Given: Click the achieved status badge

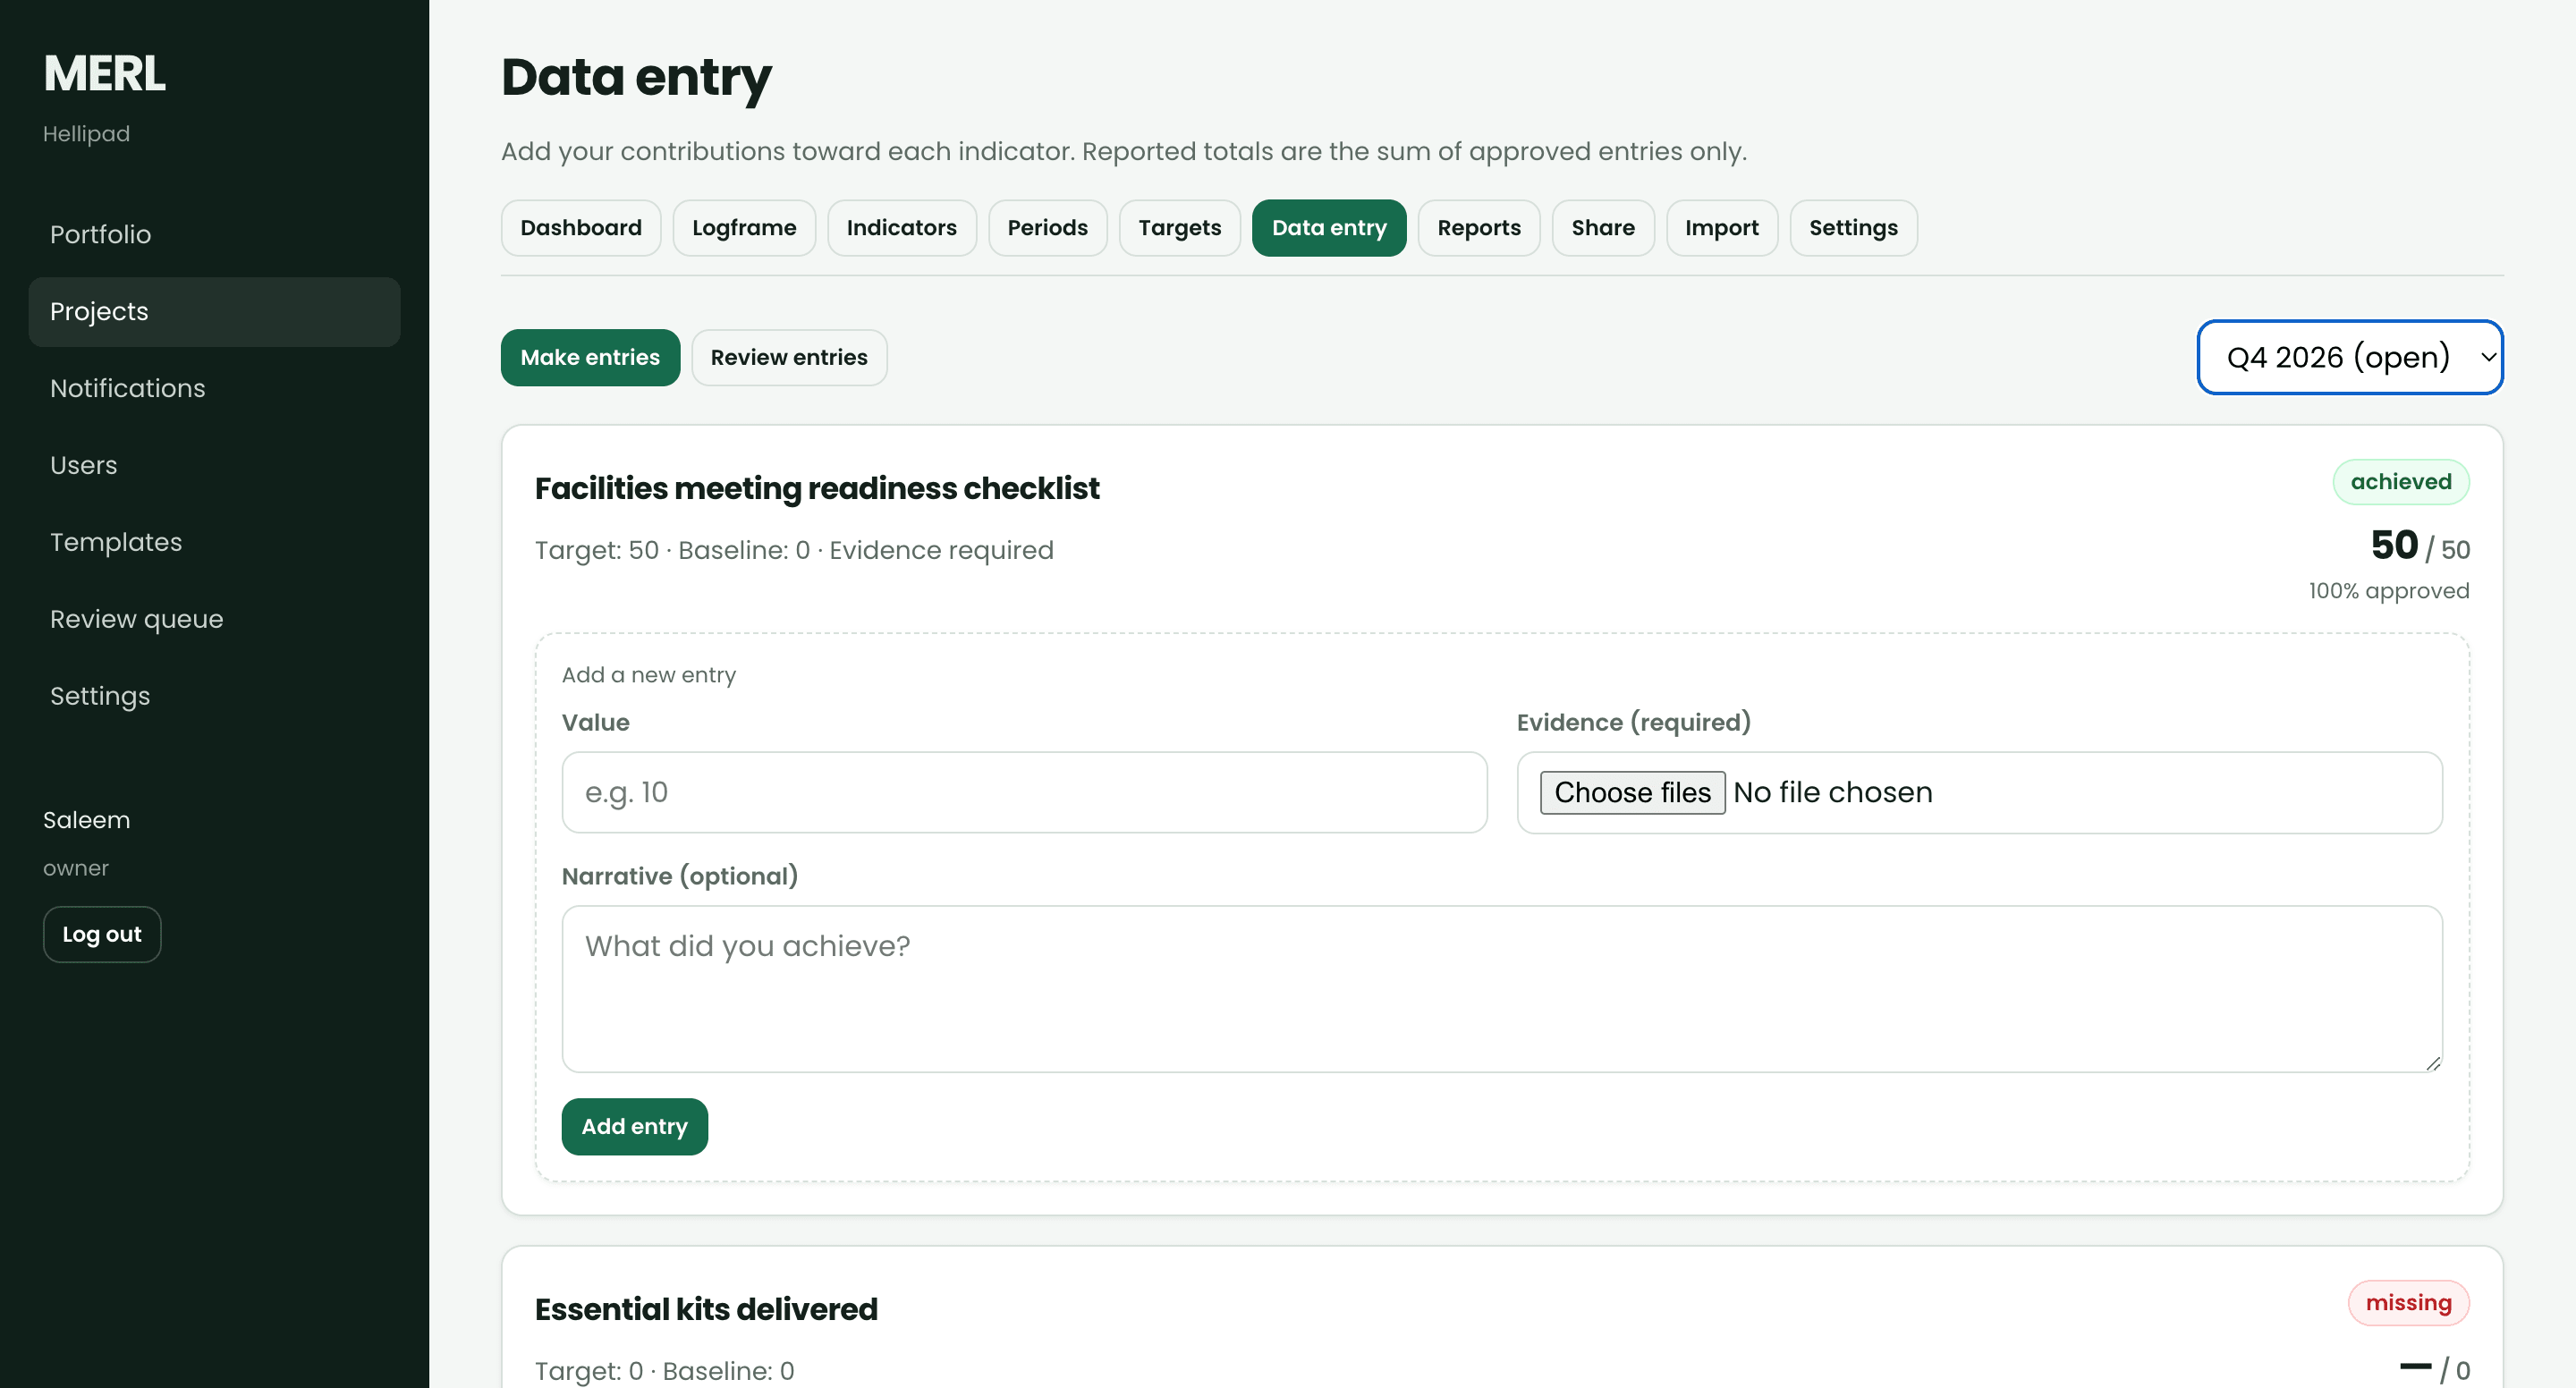Looking at the screenshot, I should click(x=2400, y=482).
